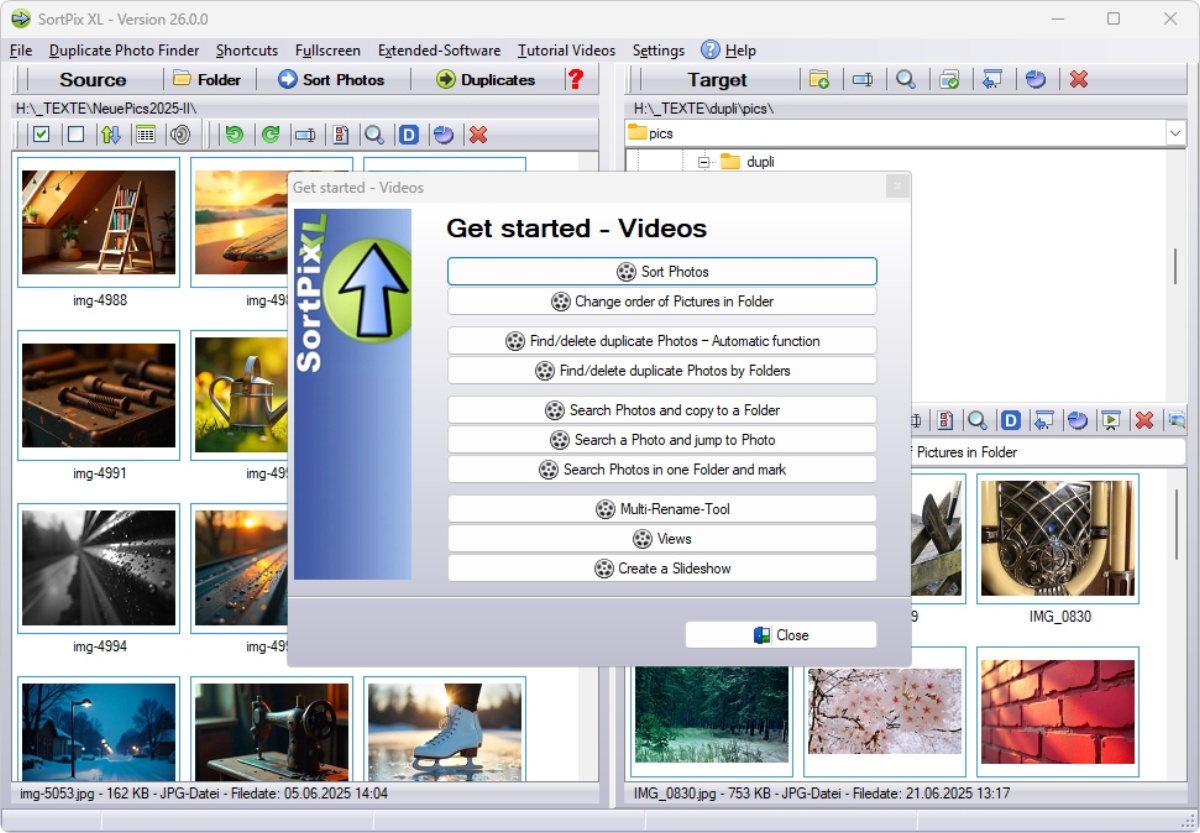The height and width of the screenshot is (833, 1200).
Task: Click the picture search icon at lower toolbar end
Action: tap(1176, 421)
